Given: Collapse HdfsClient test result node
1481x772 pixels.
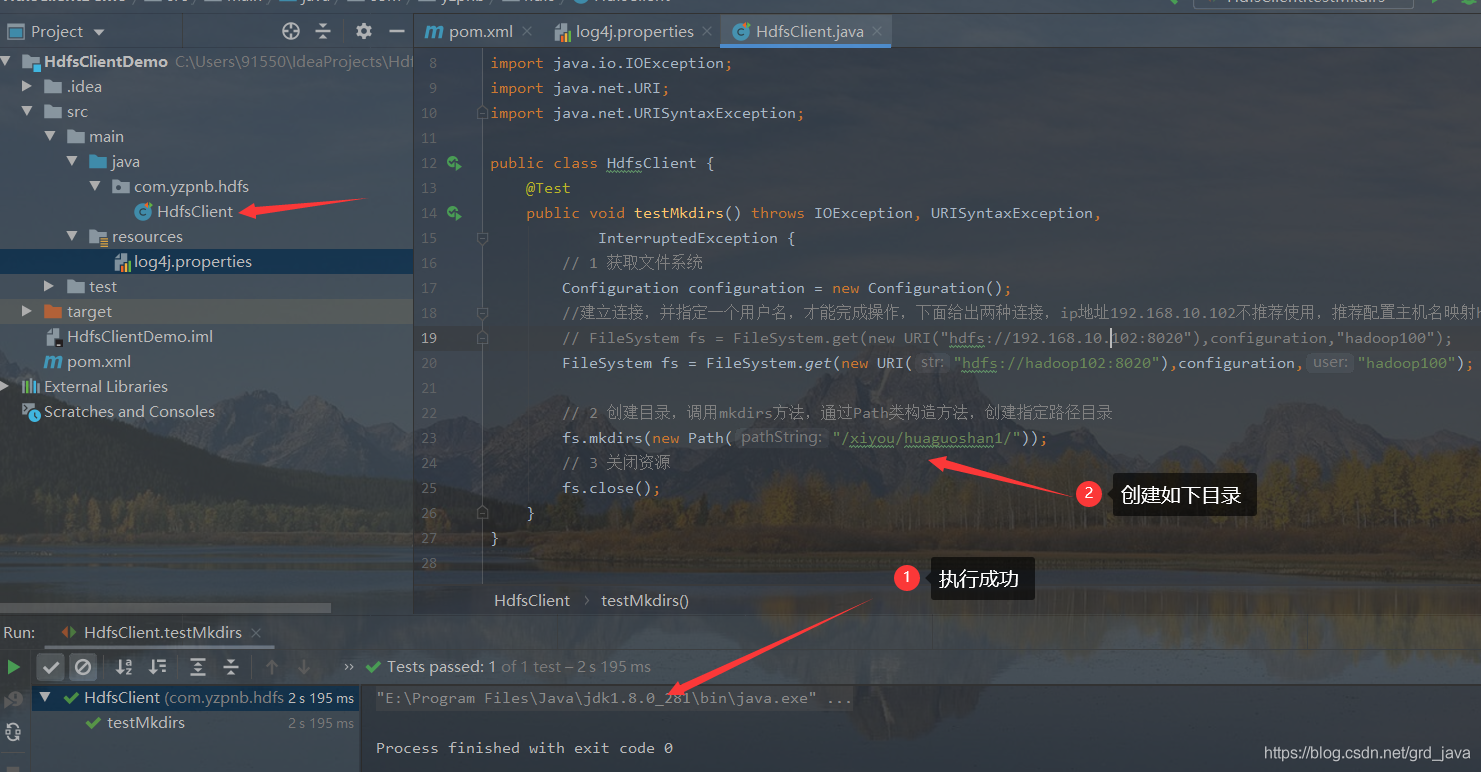Looking at the screenshot, I should coord(45,698).
